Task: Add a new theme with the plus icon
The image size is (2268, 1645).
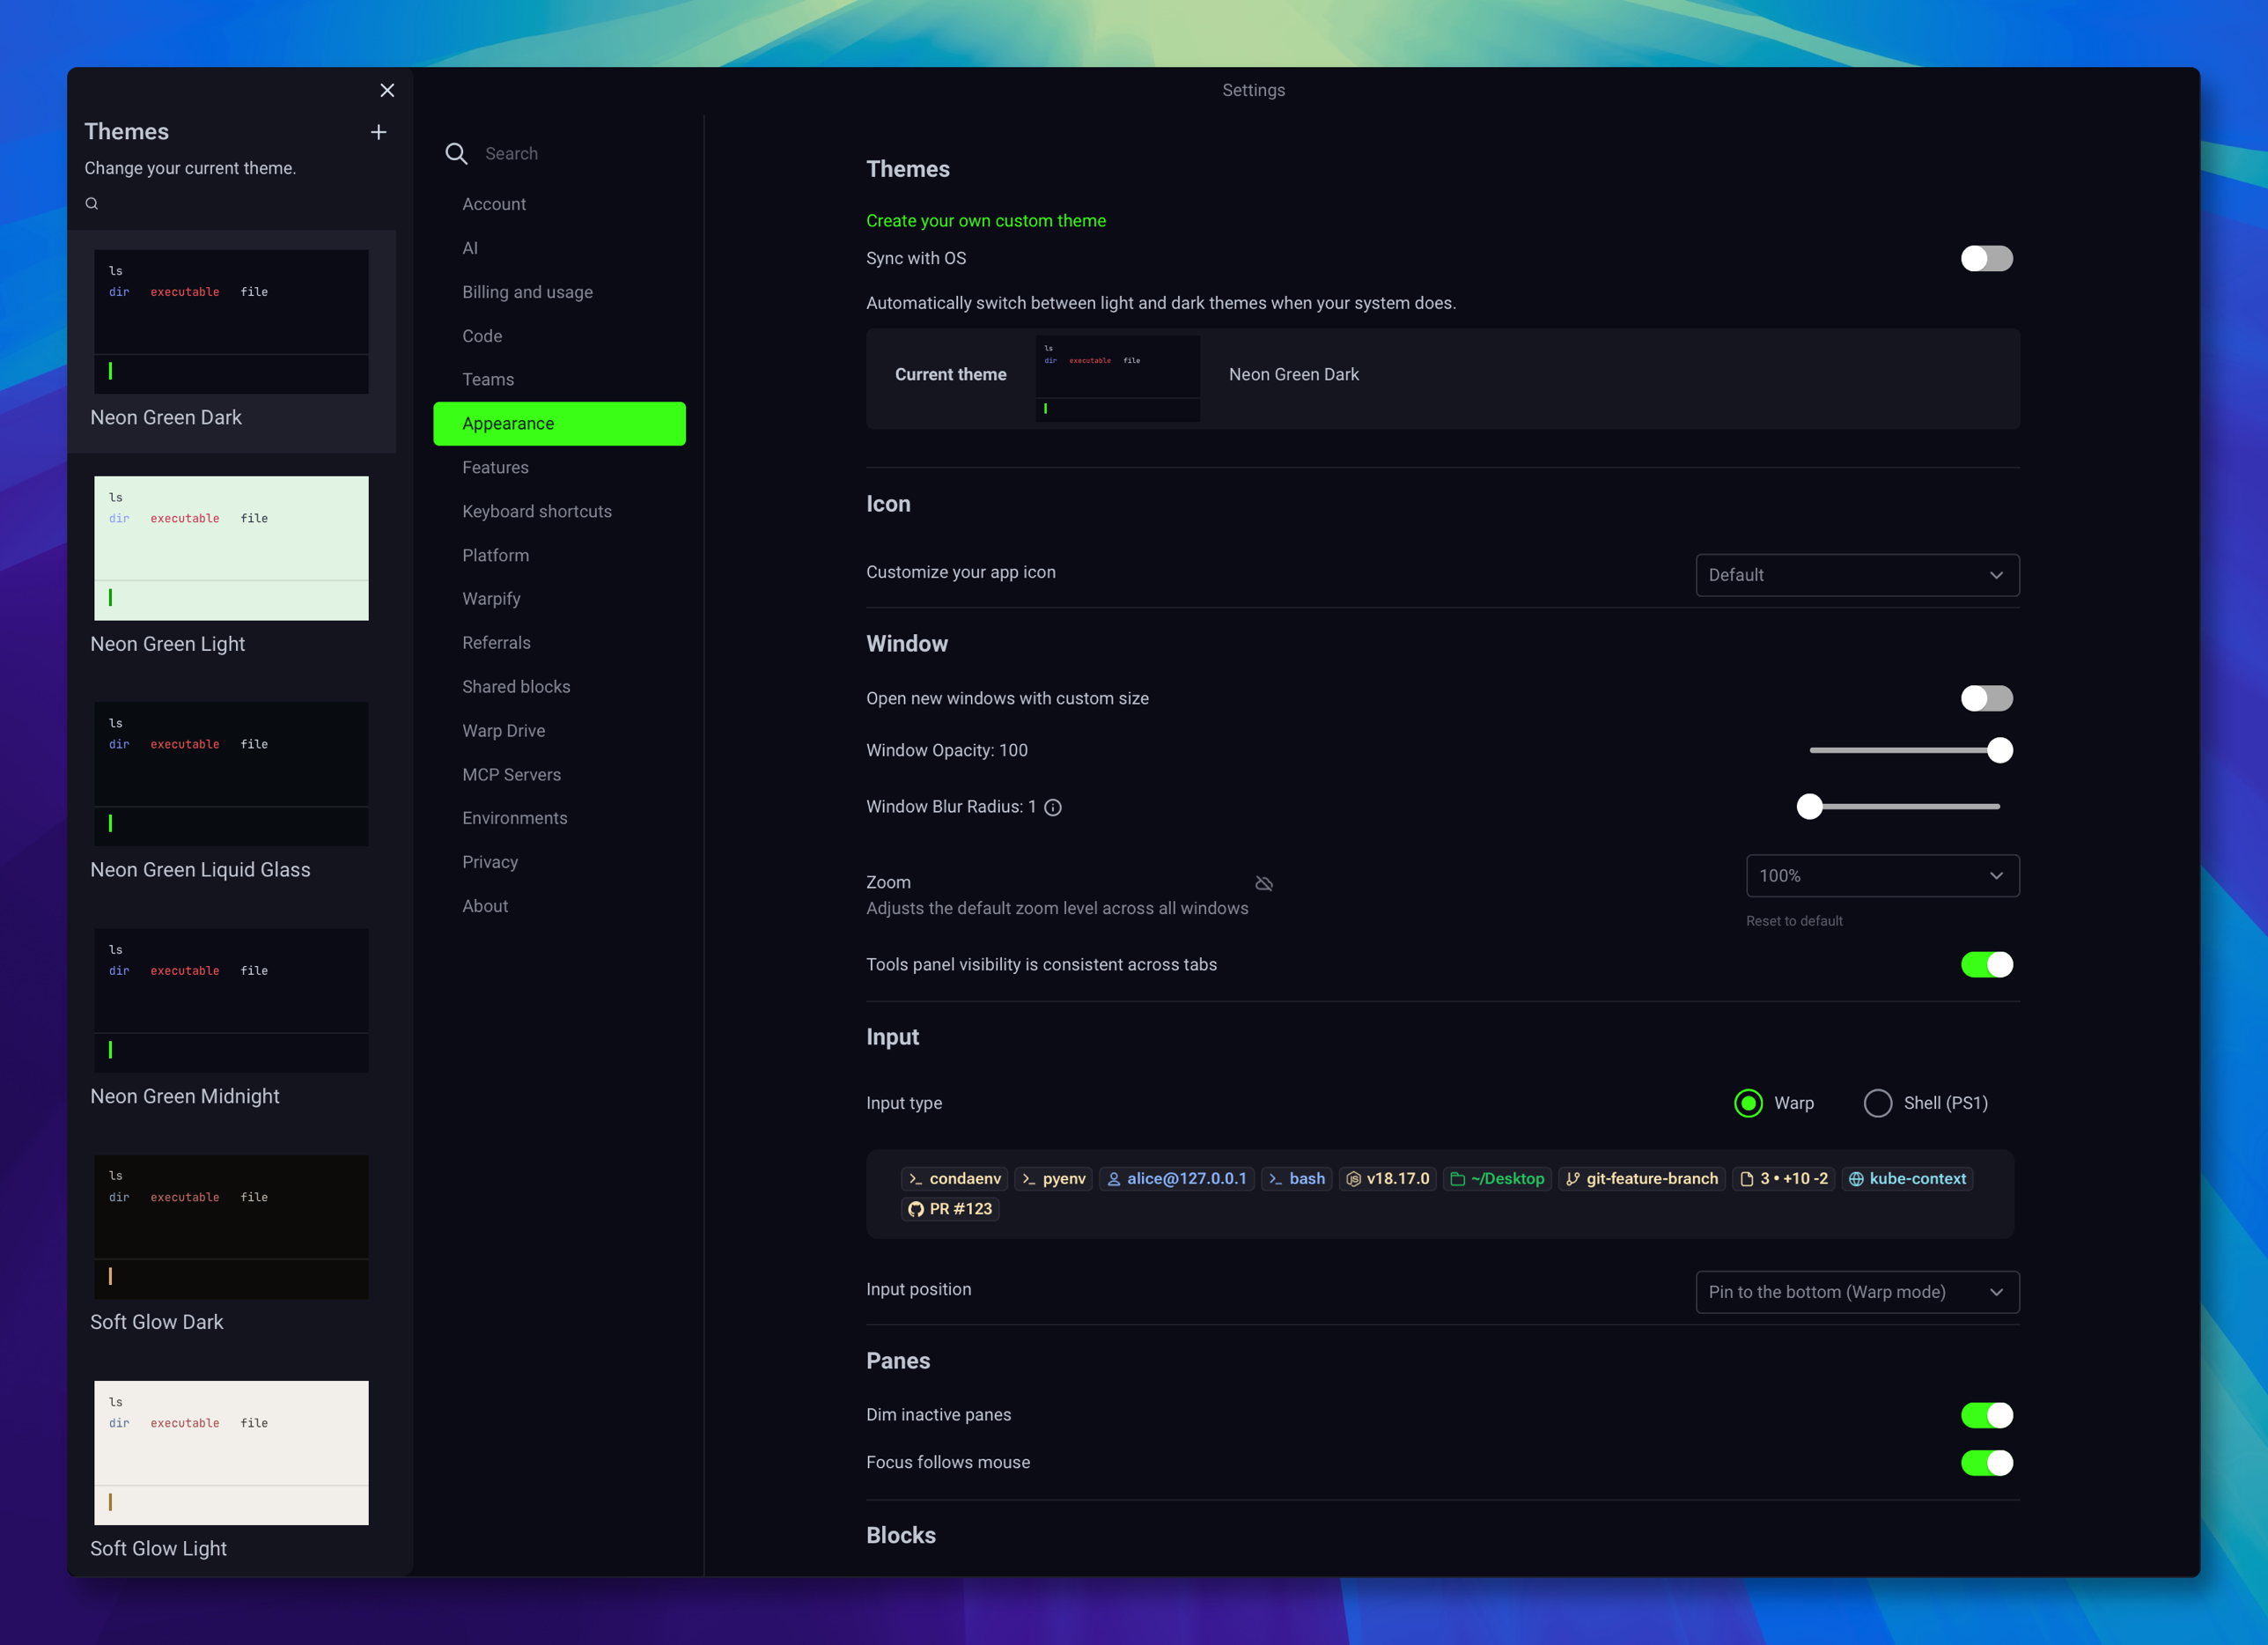Action: click(x=378, y=132)
